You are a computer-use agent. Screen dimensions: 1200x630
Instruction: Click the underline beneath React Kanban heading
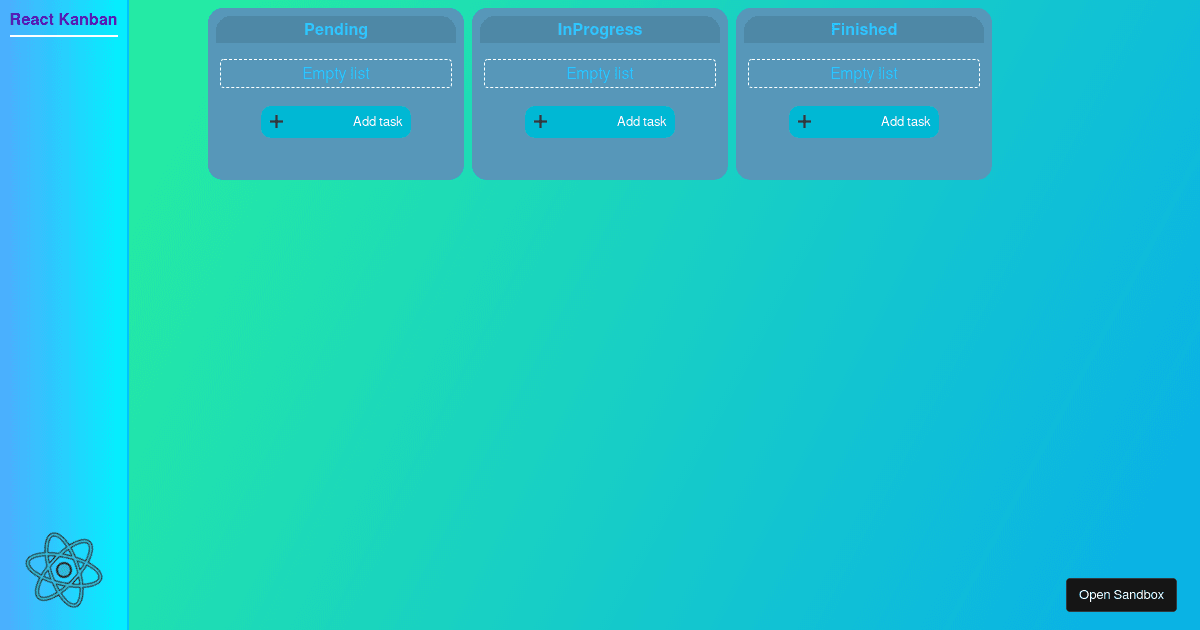click(63, 36)
